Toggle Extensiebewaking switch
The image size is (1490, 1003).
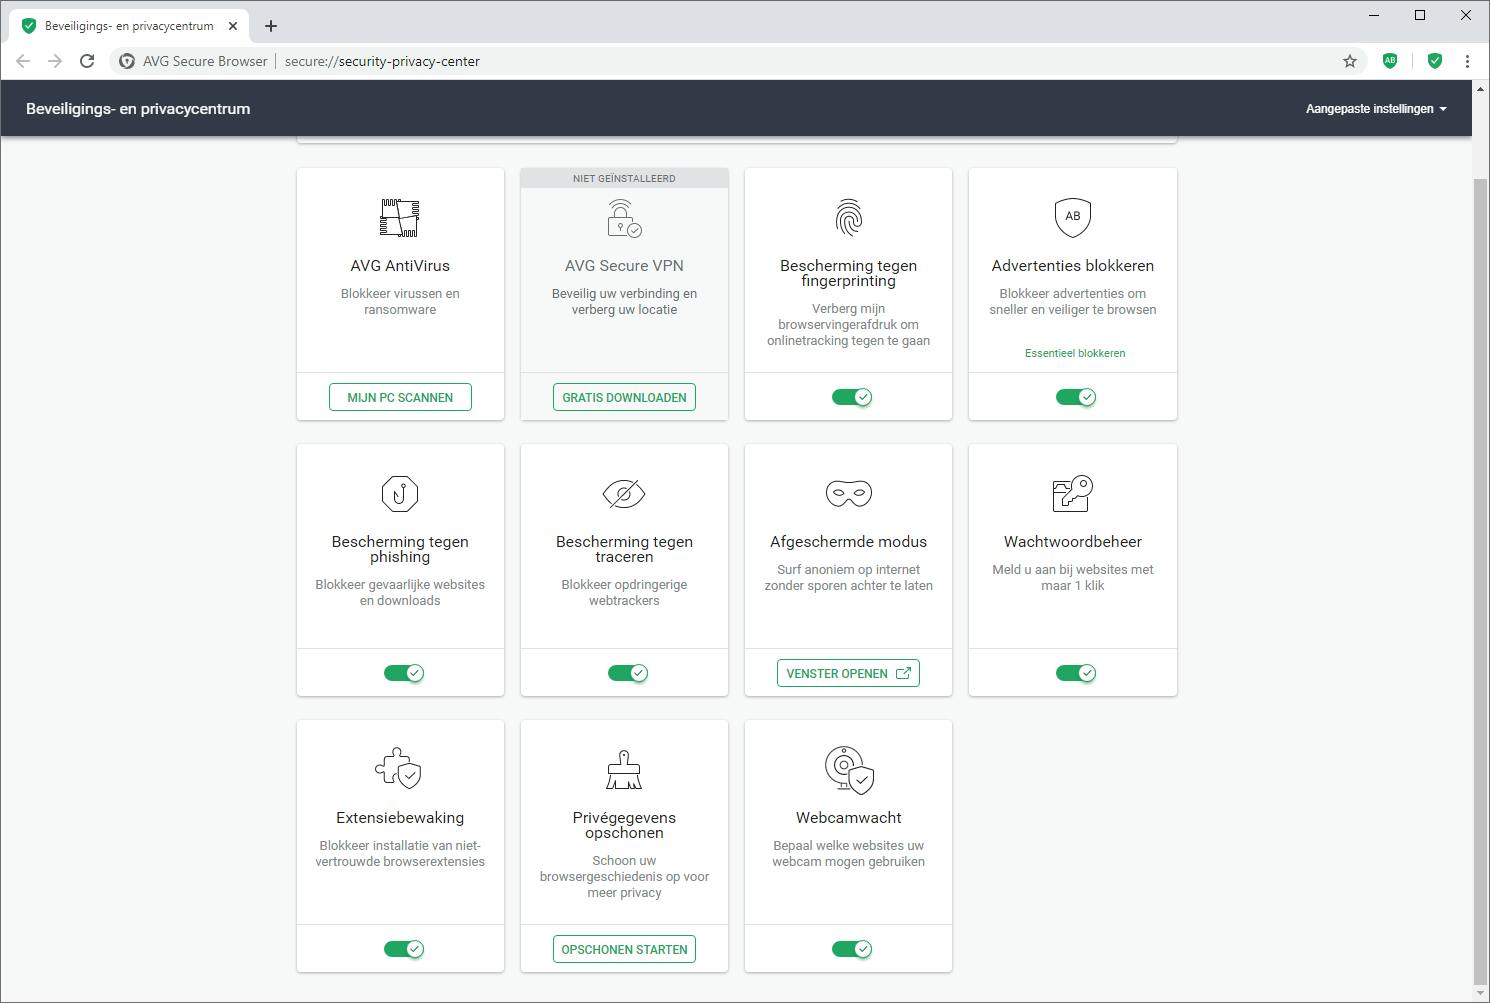point(404,949)
